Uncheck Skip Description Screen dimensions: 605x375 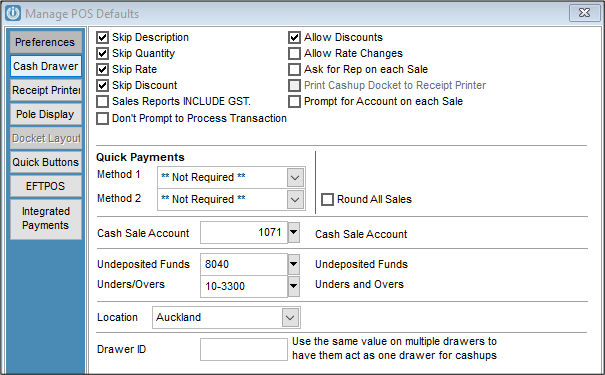(102, 37)
